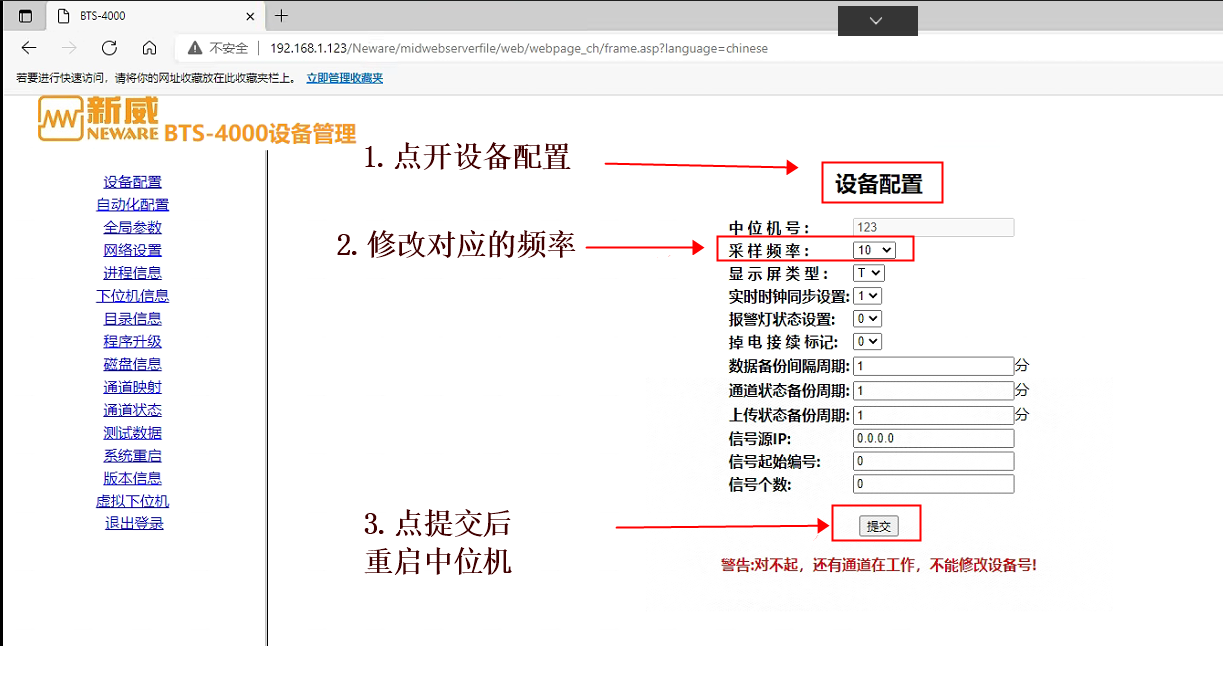
Task: Open 版本信息 link
Action: pos(133,479)
